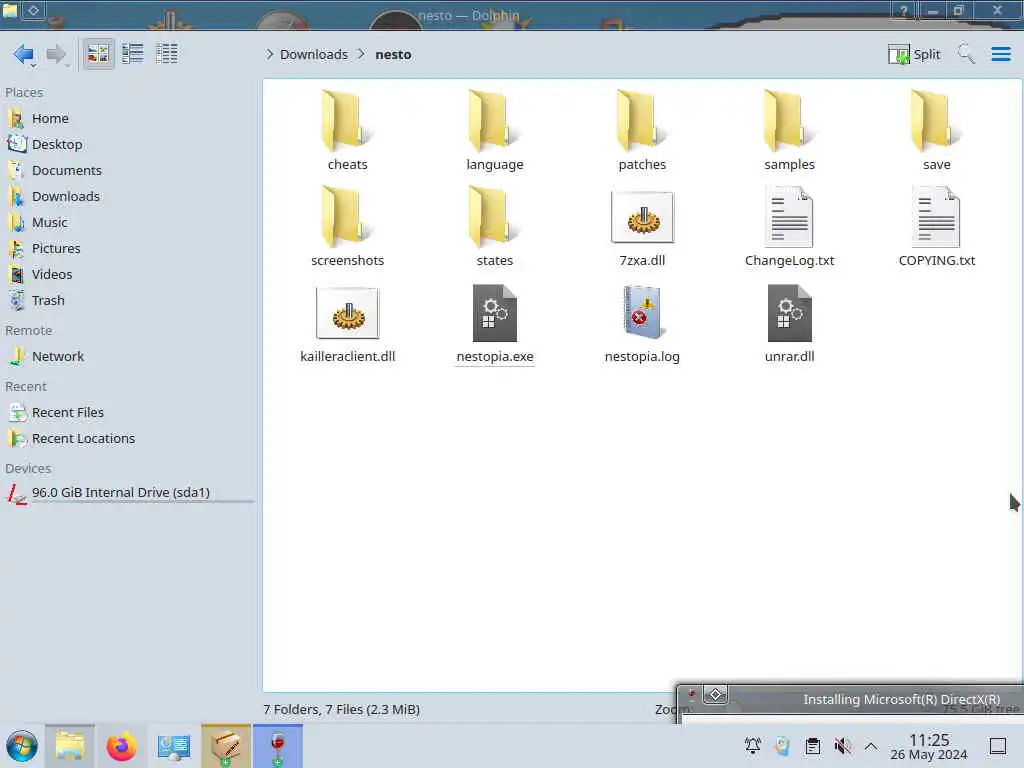Open notifications bell in tray
Viewport: 1024px width, 768px height.
(752, 746)
